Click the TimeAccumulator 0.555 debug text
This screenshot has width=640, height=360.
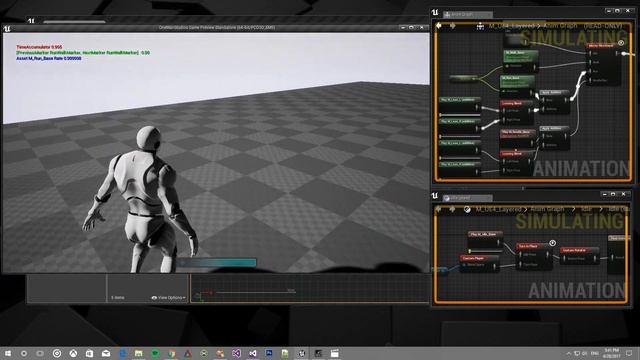click(39, 47)
